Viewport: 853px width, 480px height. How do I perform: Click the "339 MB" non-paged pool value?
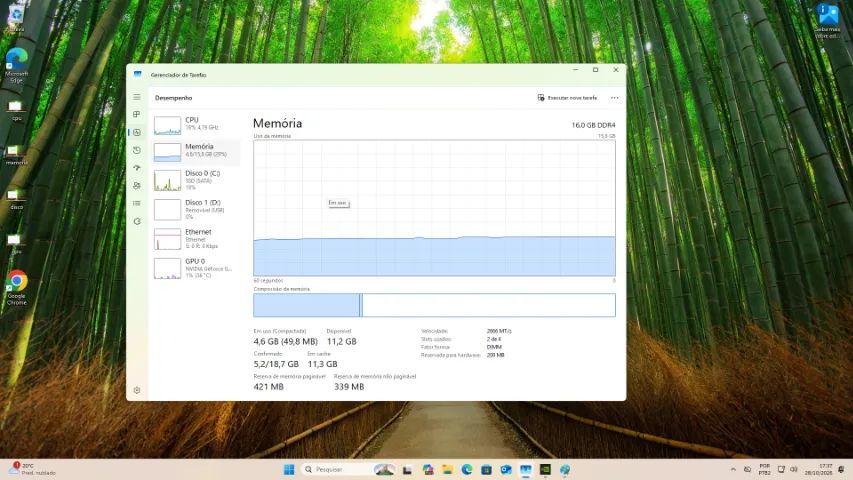pos(349,386)
